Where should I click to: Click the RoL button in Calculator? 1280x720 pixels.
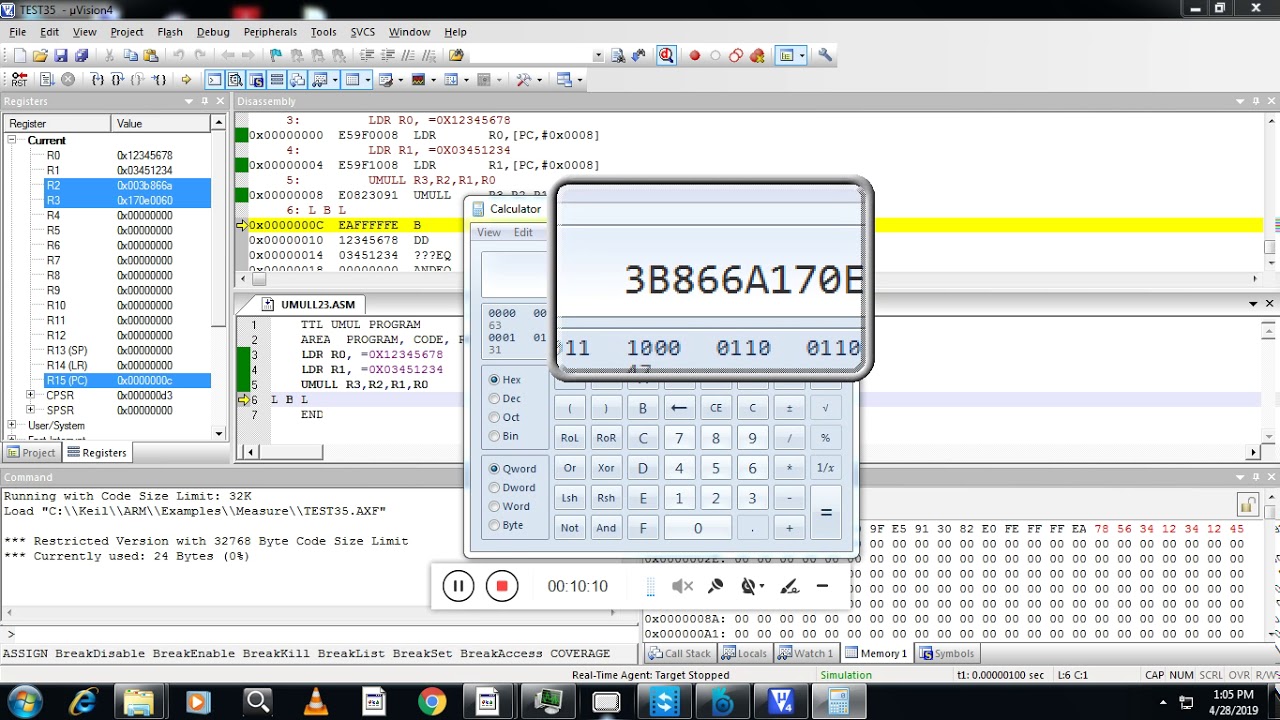[569, 438]
